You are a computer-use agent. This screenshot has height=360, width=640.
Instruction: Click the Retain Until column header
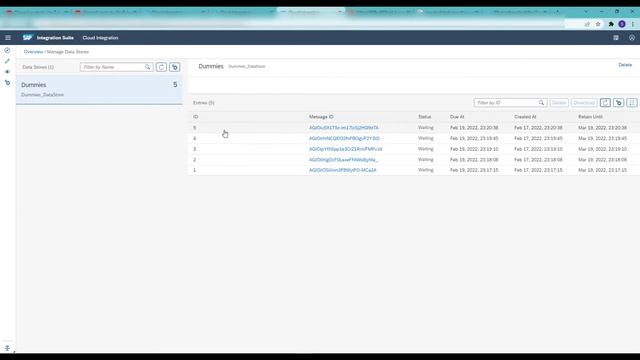(590, 117)
